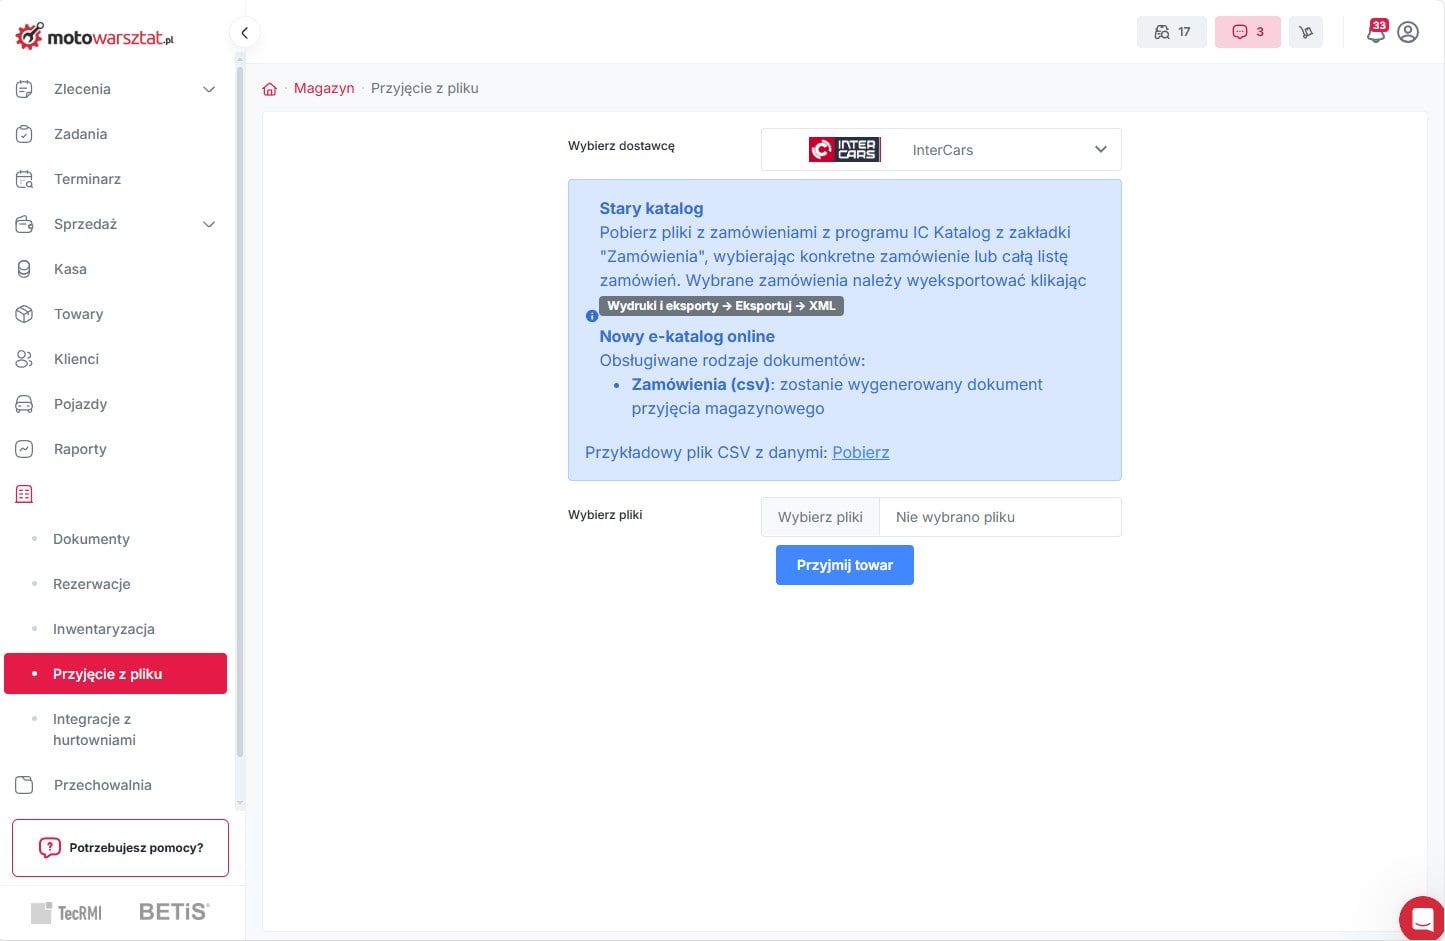Click the Magazyn warehouse sidebar icon
Image resolution: width=1445 pixels, height=941 pixels.
pyautogui.click(x=25, y=494)
